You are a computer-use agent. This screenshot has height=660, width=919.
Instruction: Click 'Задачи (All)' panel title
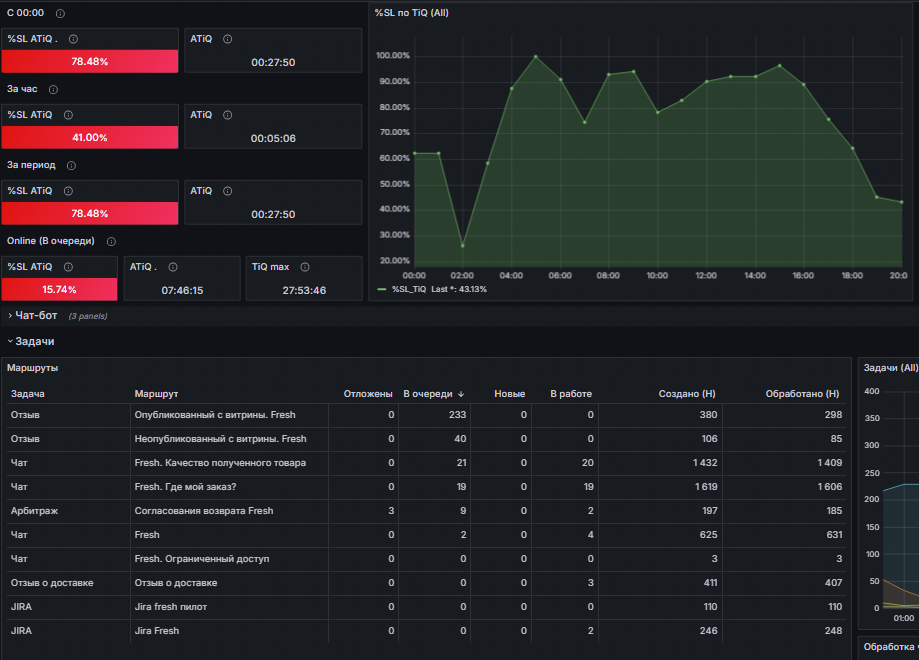[891, 368]
